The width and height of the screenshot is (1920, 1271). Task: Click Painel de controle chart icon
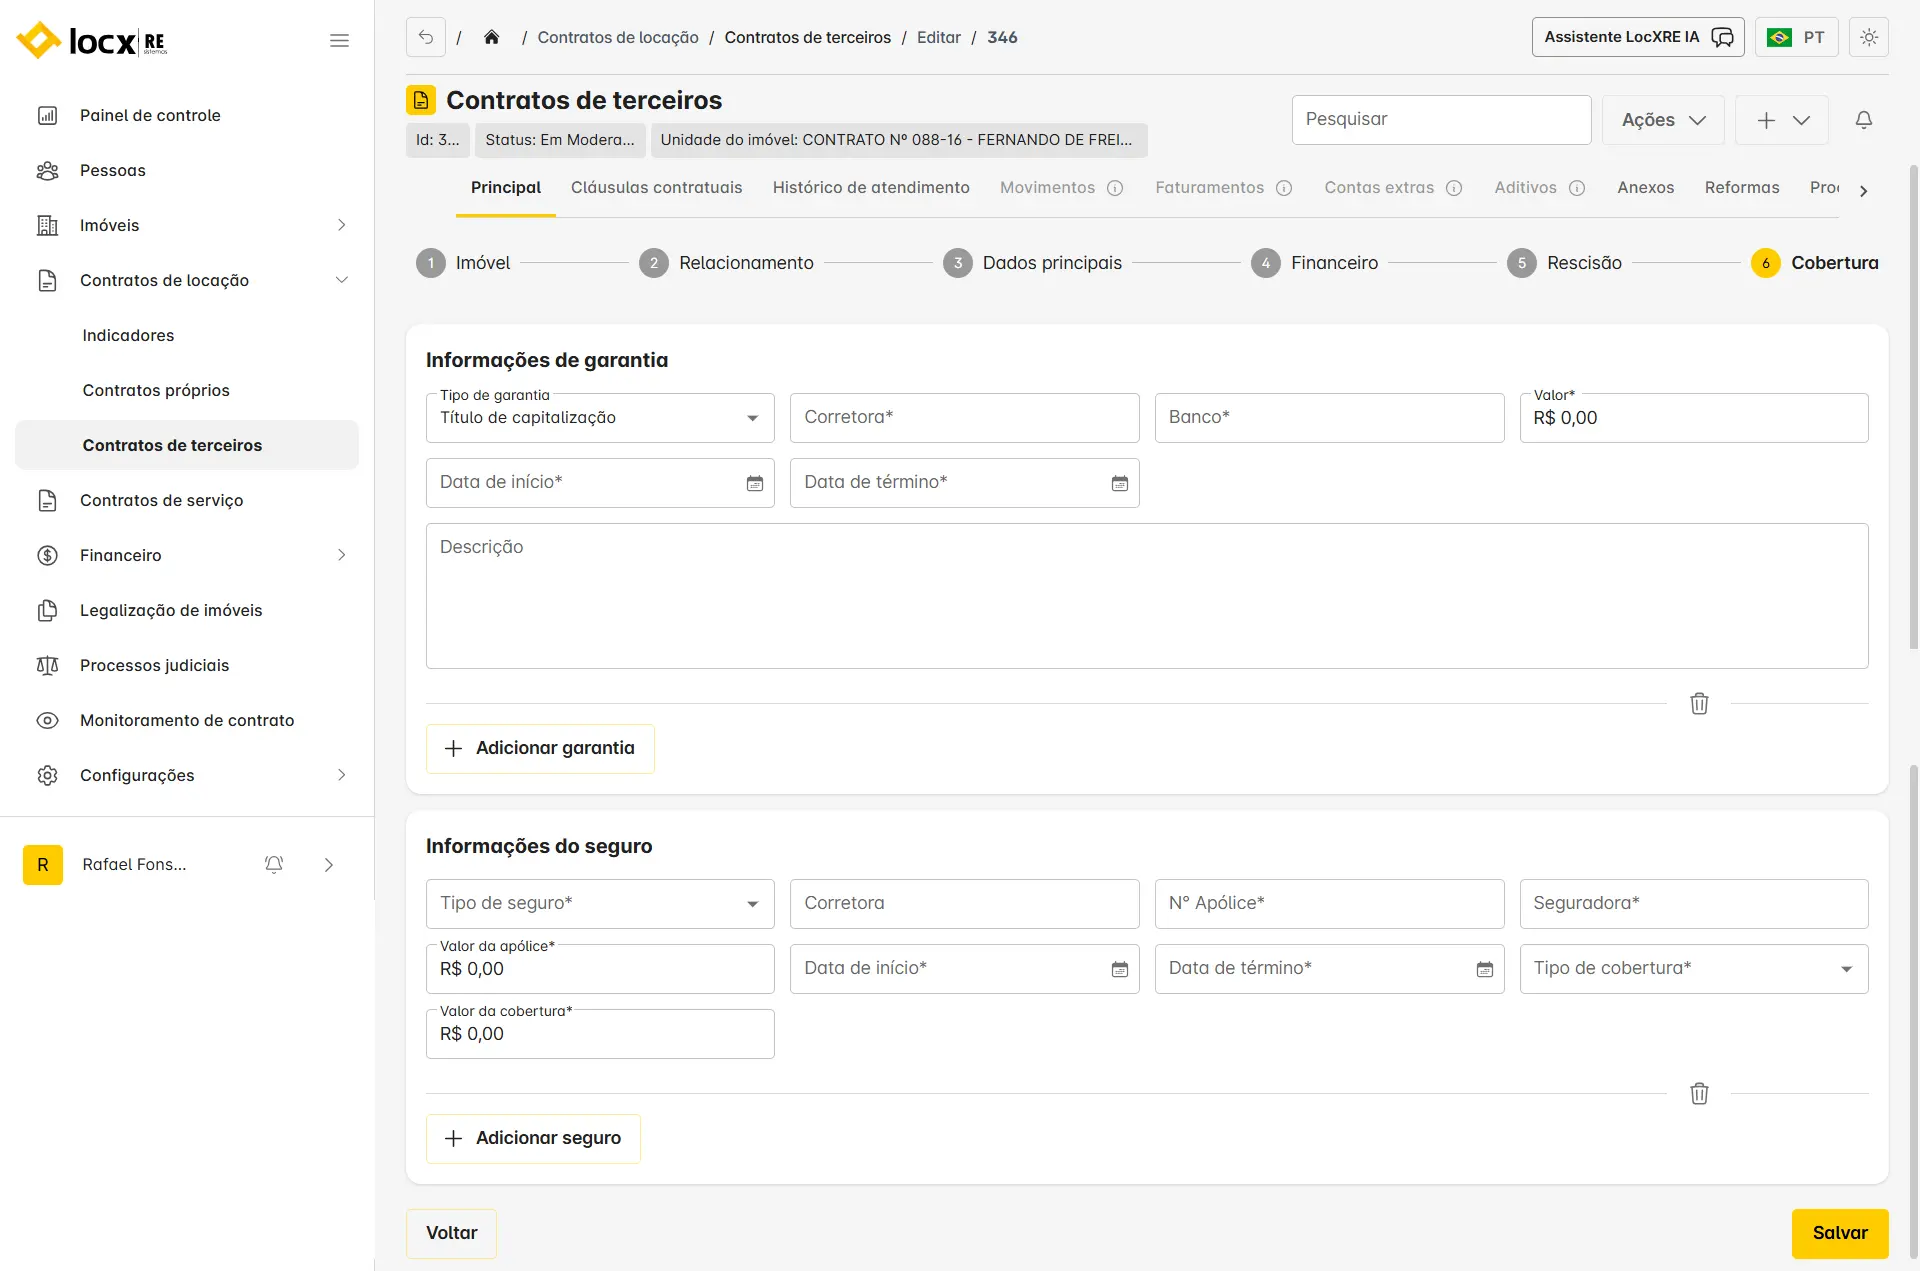click(47, 115)
